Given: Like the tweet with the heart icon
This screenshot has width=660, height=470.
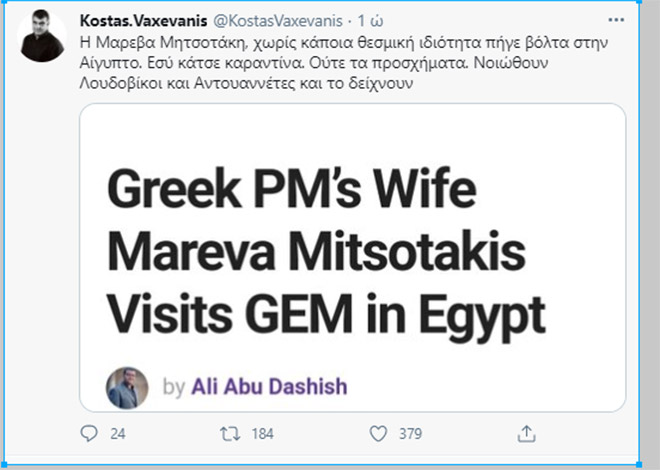Looking at the screenshot, I should point(377,434).
